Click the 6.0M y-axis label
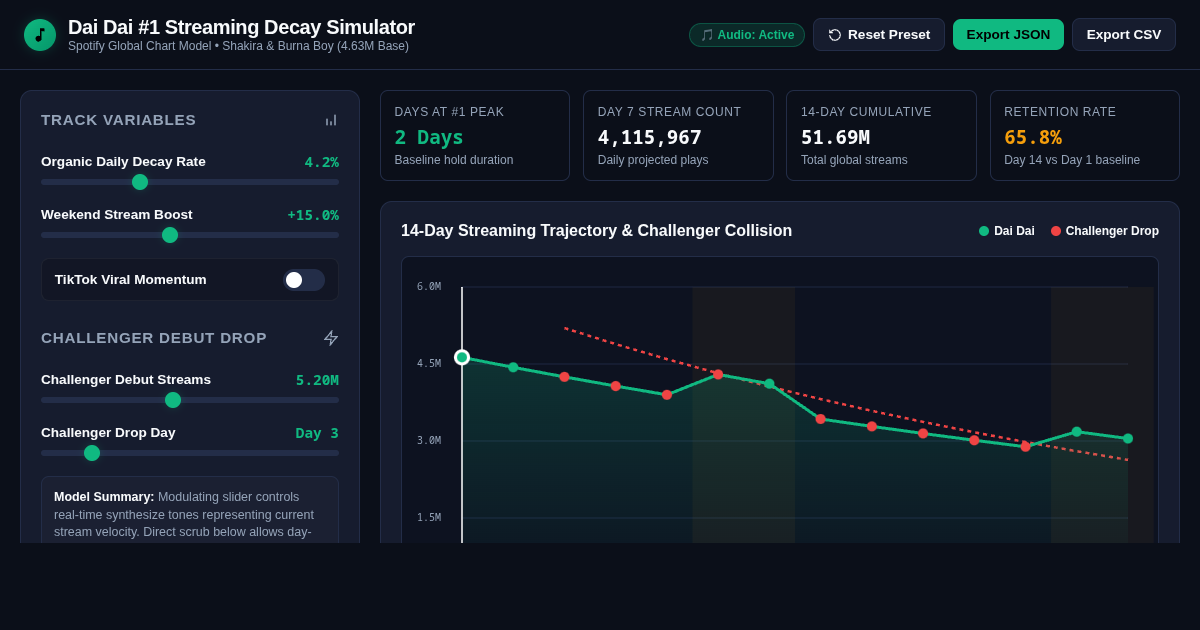The height and width of the screenshot is (630, 1200). tap(429, 287)
